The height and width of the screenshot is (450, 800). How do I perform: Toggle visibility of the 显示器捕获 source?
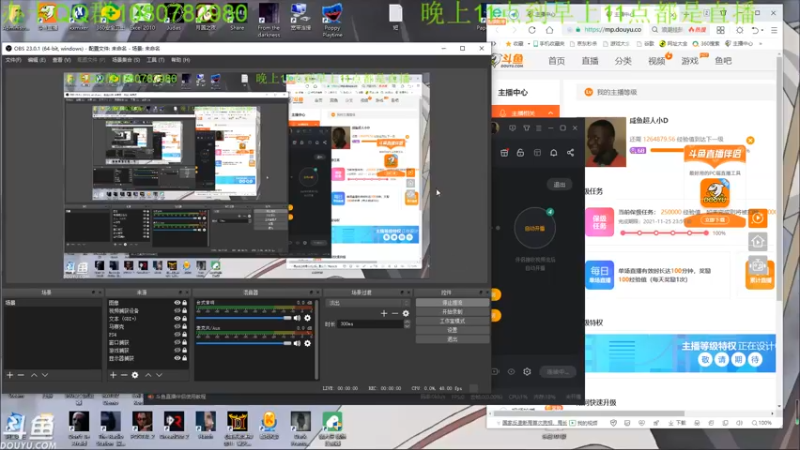(177, 358)
